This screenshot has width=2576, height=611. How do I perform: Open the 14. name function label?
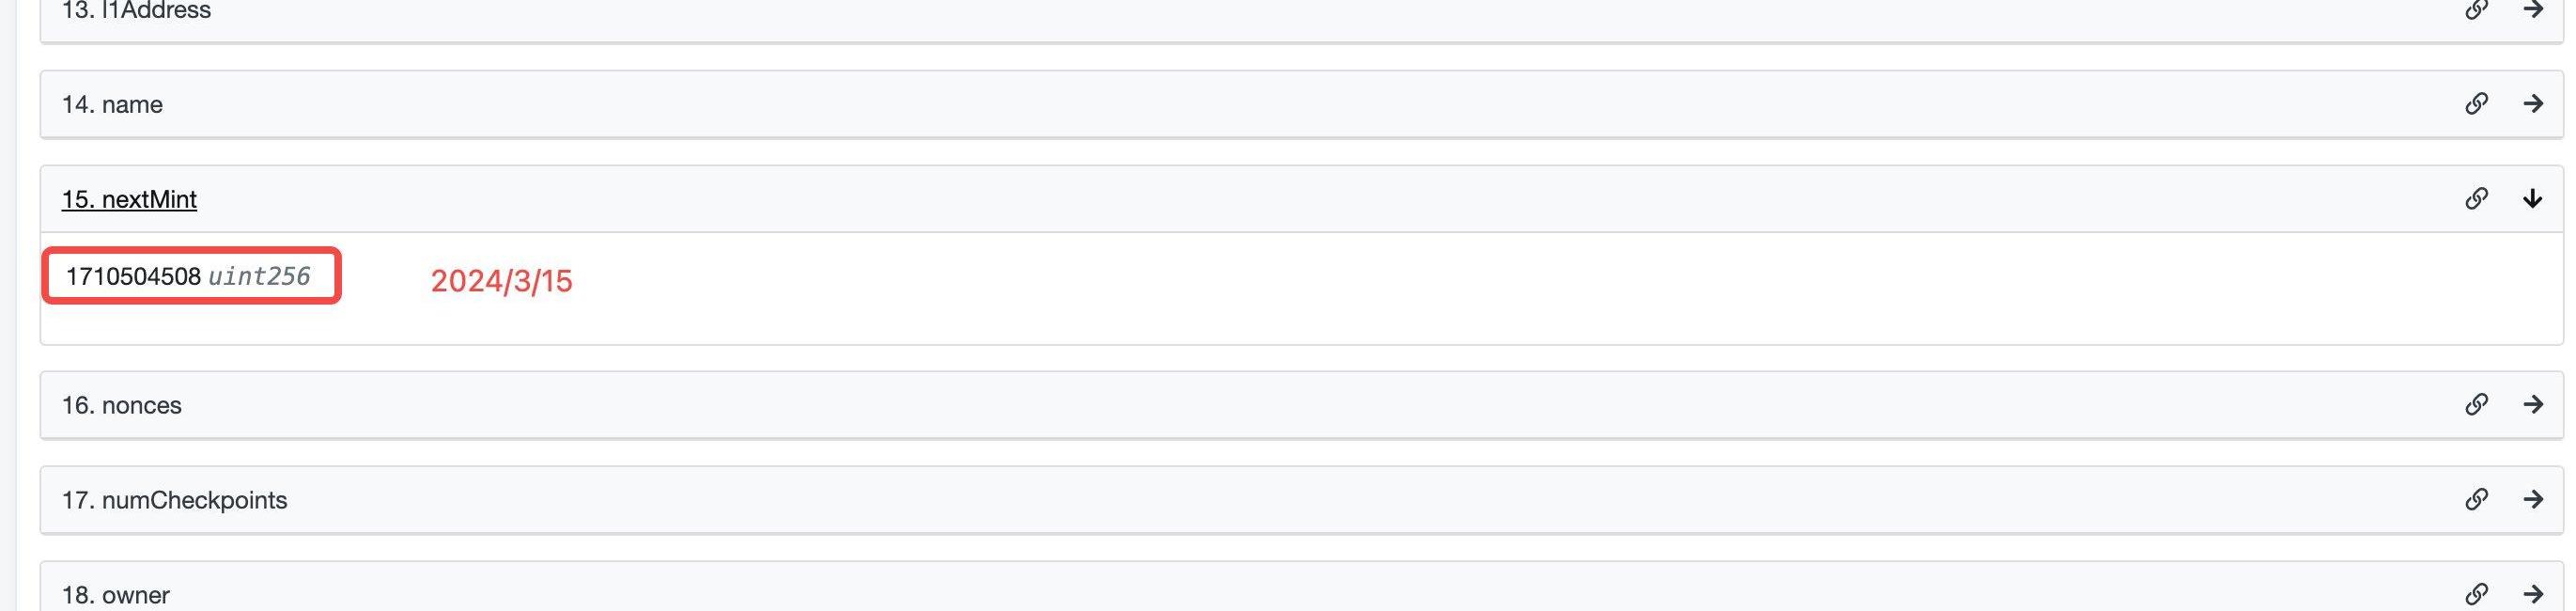click(x=112, y=105)
